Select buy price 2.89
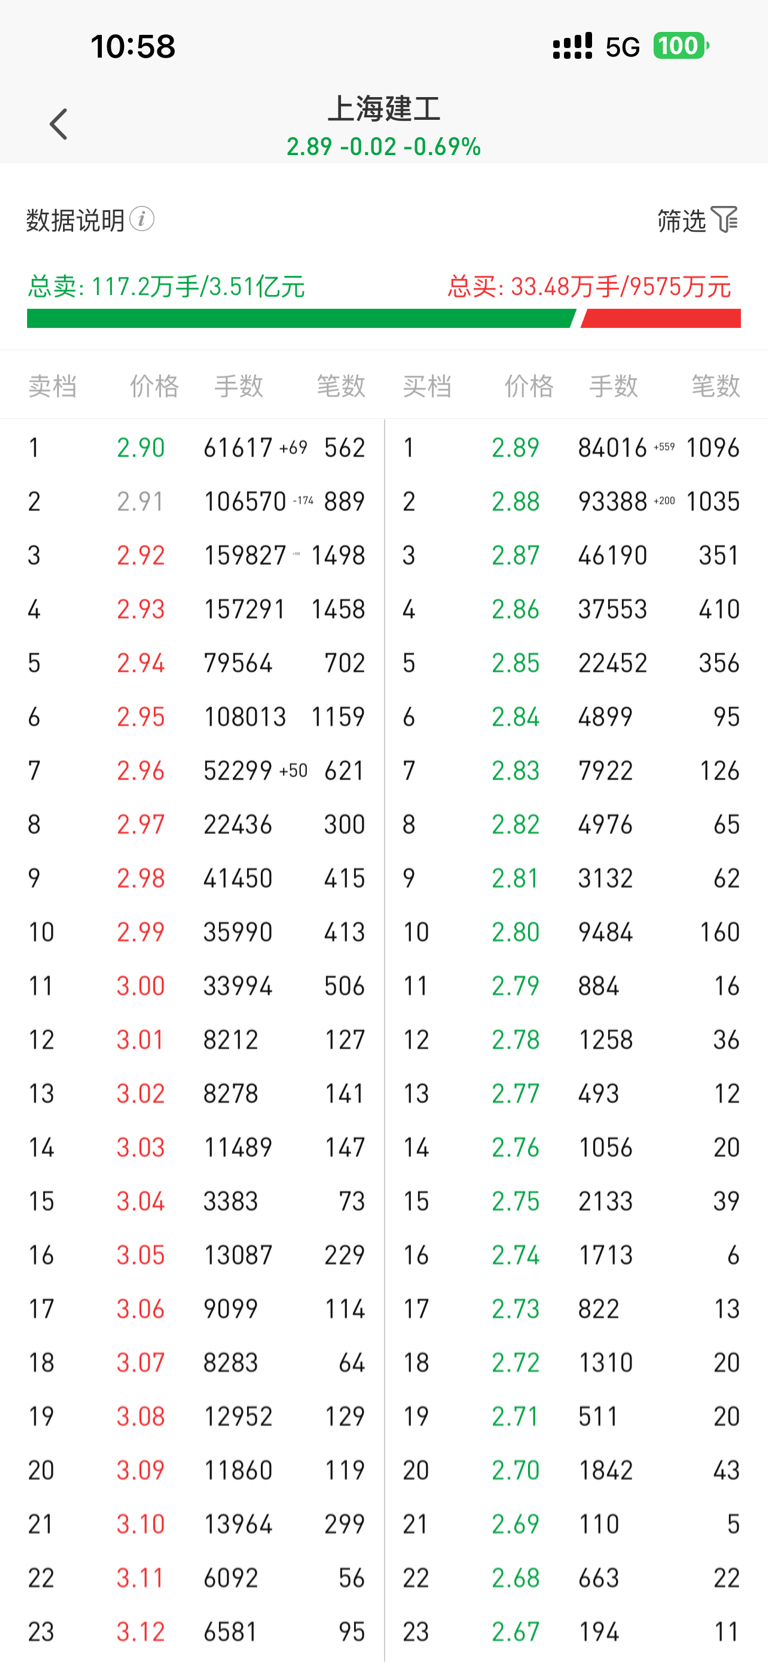The height and width of the screenshot is (1662, 768). coord(516,448)
